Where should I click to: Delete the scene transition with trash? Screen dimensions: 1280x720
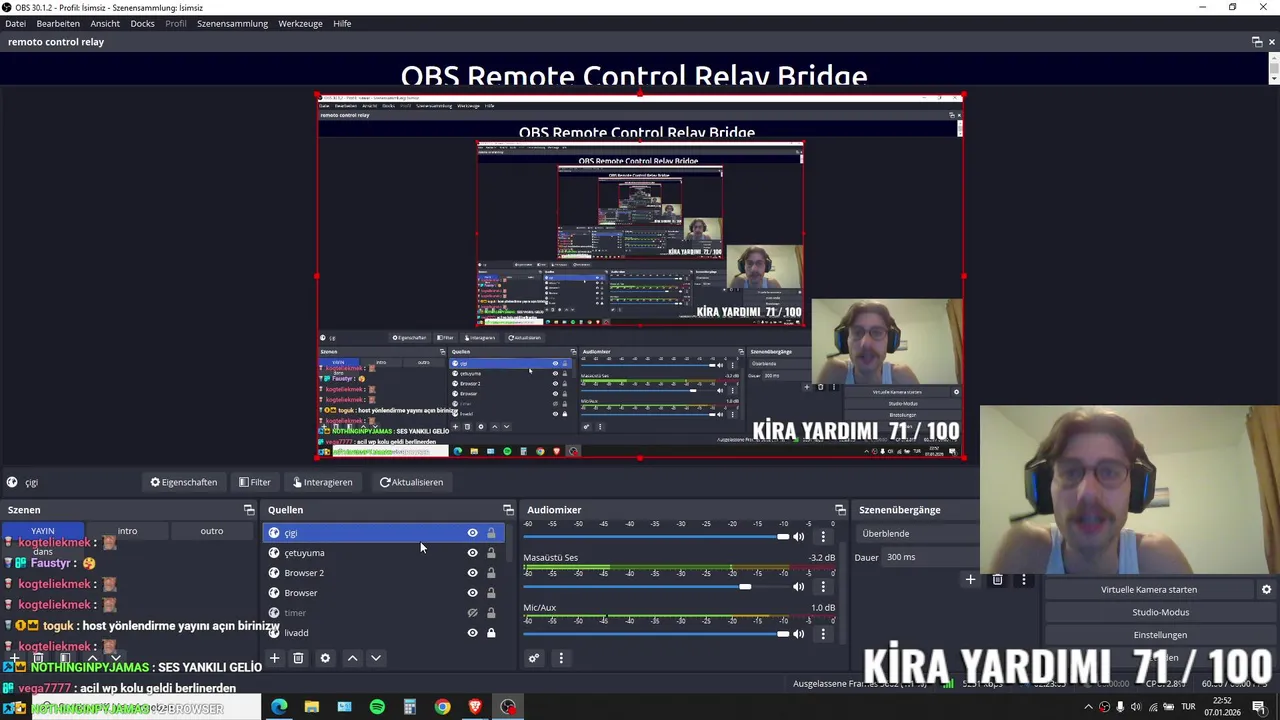coord(997,580)
